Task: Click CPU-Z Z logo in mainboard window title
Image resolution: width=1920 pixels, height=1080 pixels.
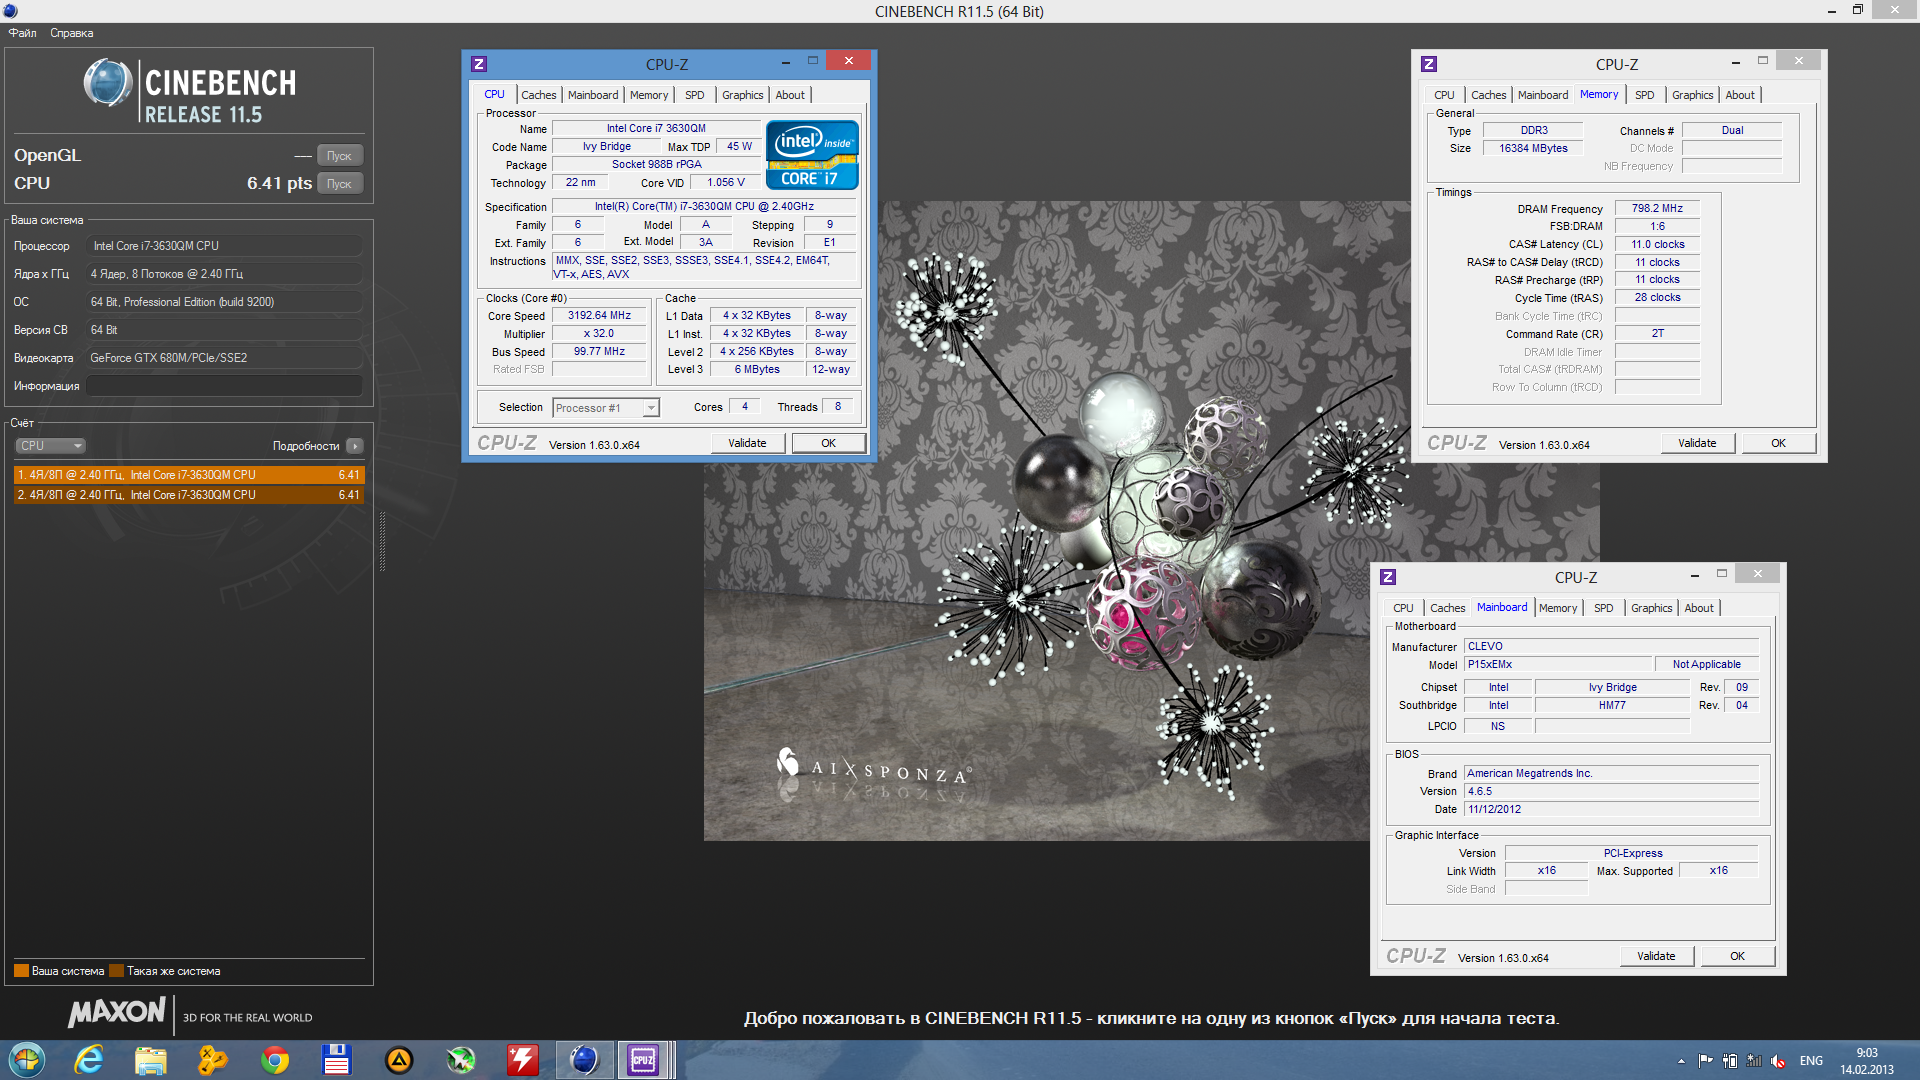Action: [1388, 577]
